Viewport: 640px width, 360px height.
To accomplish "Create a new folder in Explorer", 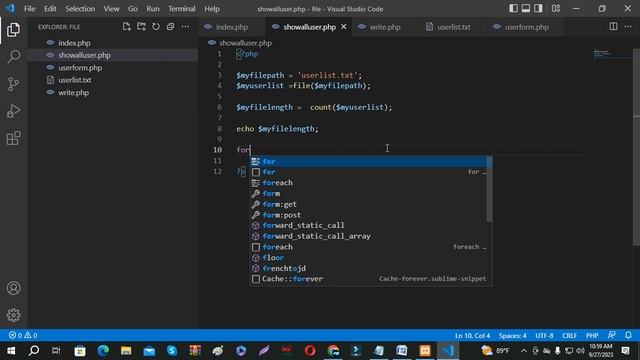I will click(x=141, y=27).
